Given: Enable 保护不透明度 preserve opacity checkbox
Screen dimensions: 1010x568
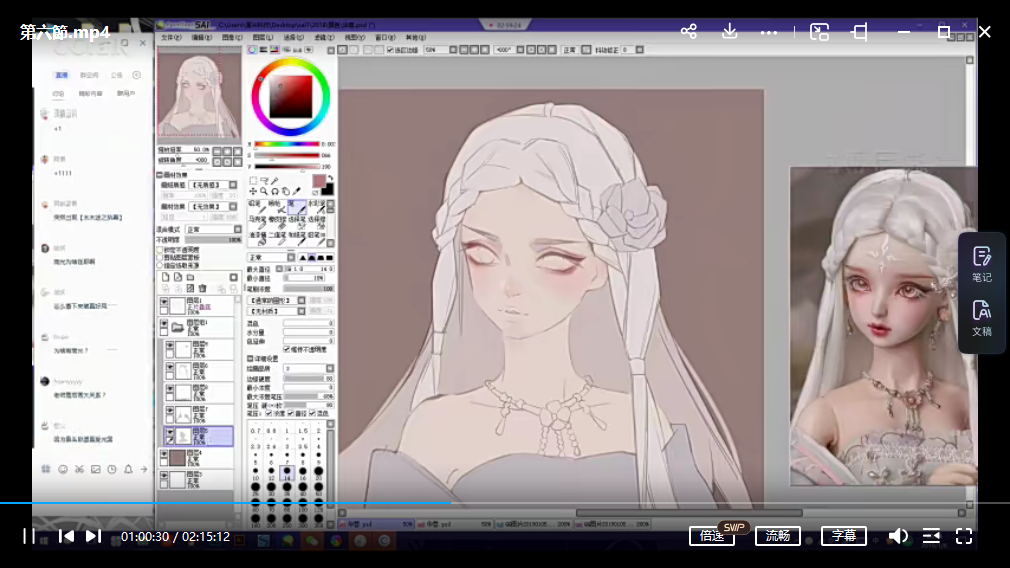Looking at the screenshot, I should pos(160,250).
